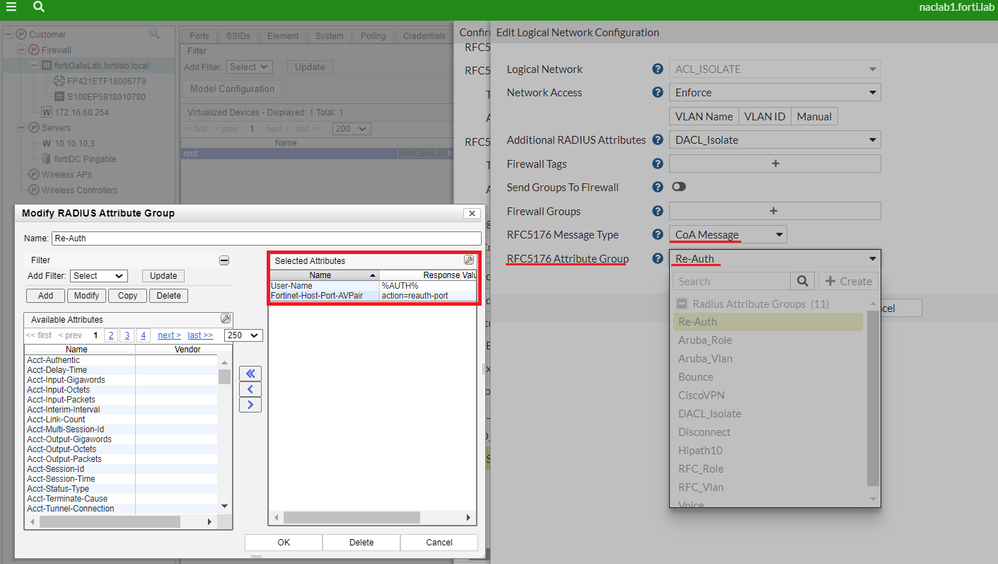
Task: Click help icon next to Network Access
Action: (657, 93)
